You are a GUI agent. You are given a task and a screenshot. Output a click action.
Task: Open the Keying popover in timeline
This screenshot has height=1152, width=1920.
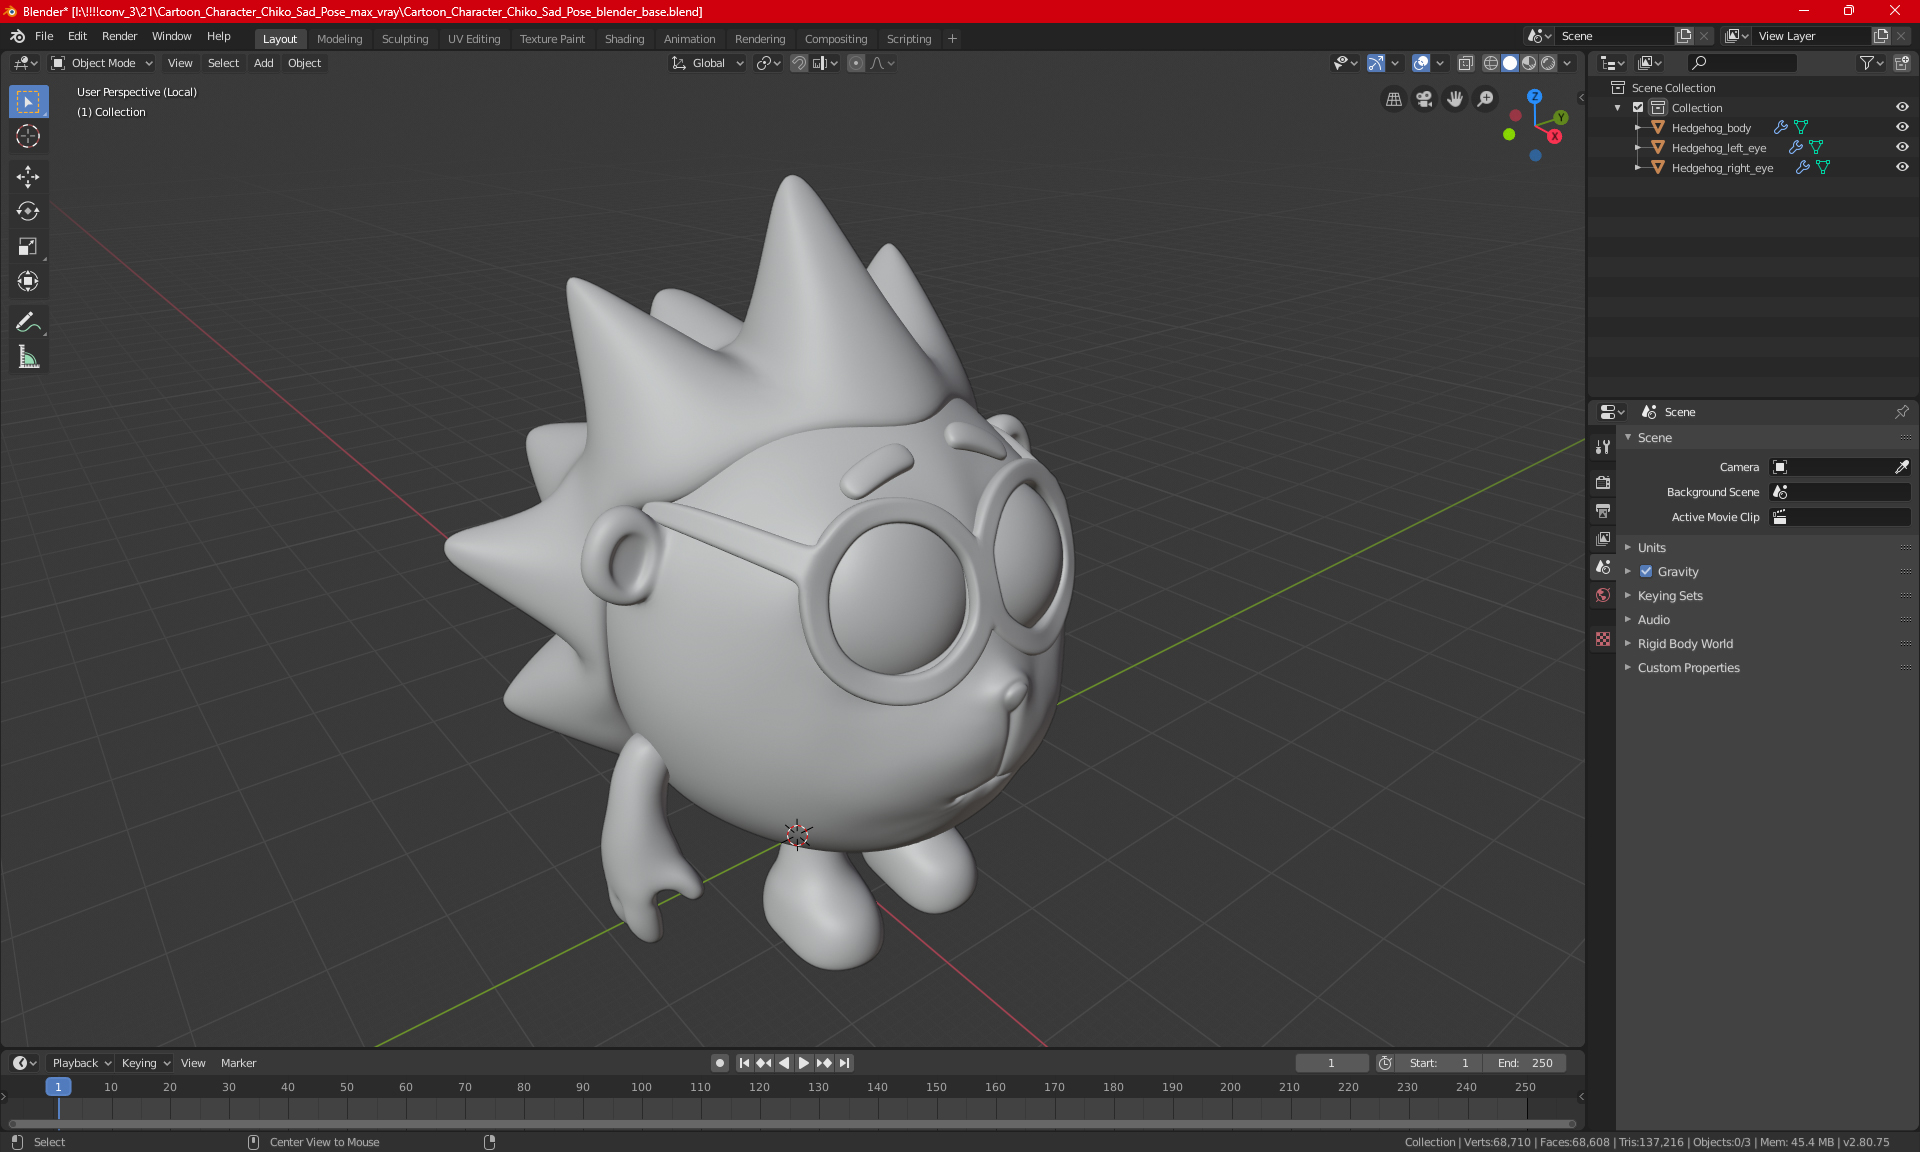pos(145,1063)
